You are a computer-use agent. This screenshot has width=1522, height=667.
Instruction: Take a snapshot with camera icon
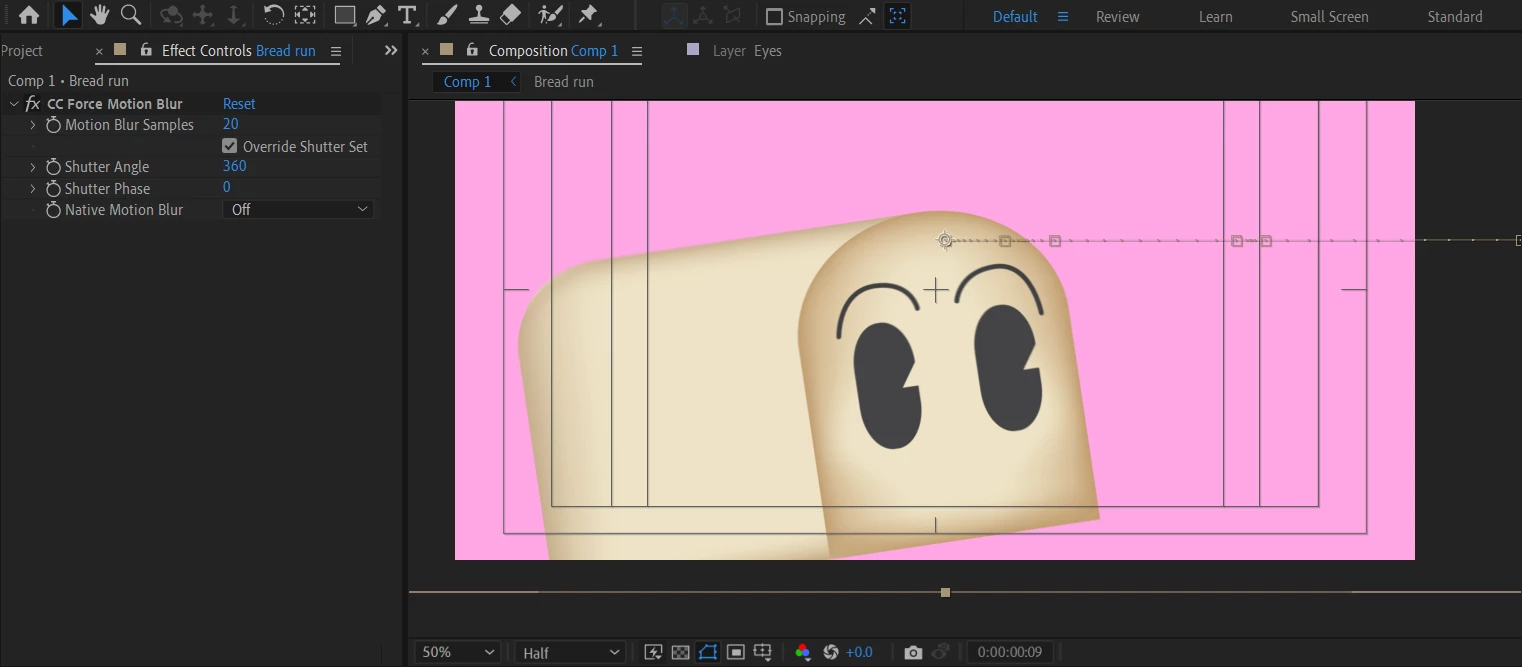coord(912,652)
